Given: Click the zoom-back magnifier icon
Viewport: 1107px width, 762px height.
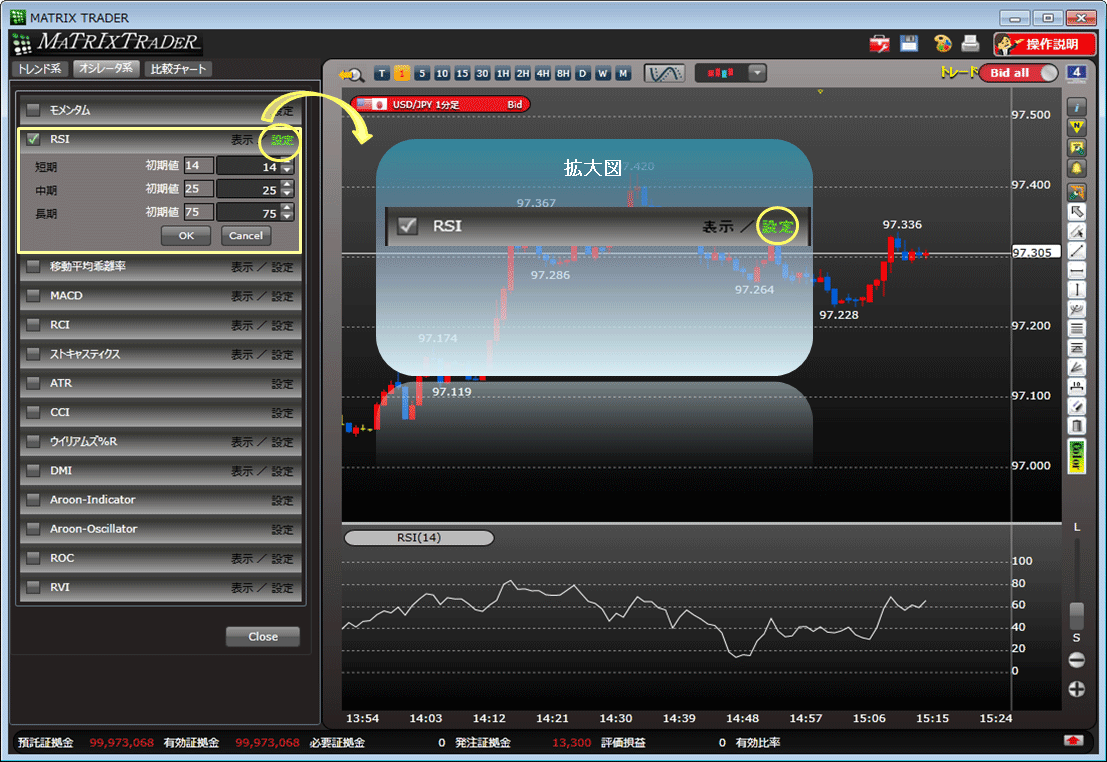Looking at the screenshot, I should pos(352,74).
